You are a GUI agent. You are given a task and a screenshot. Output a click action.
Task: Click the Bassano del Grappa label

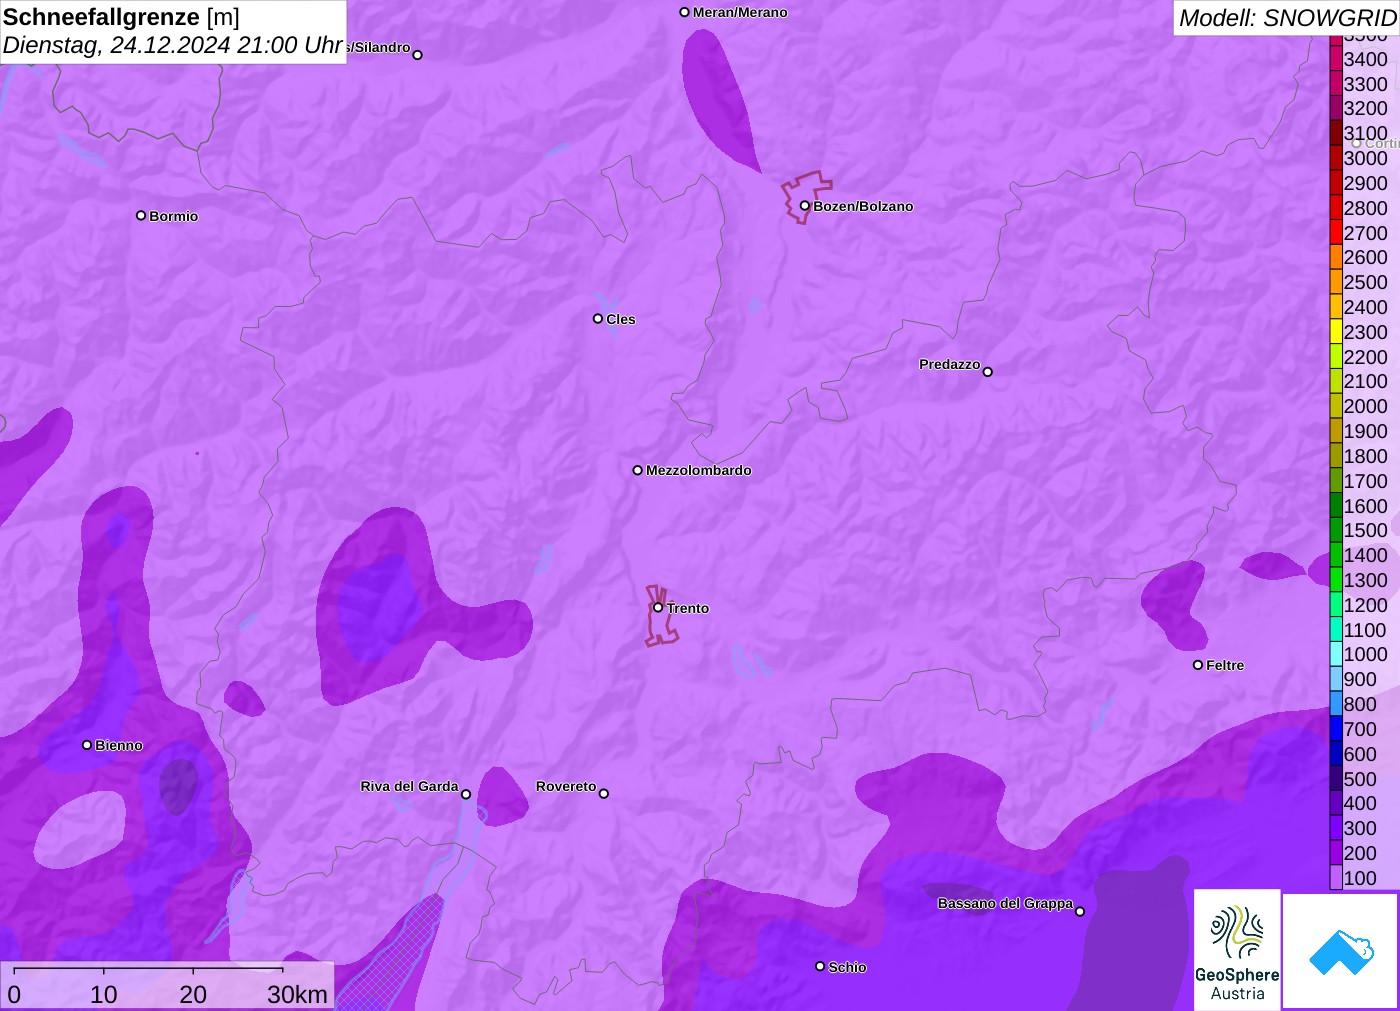(1005, 903)
